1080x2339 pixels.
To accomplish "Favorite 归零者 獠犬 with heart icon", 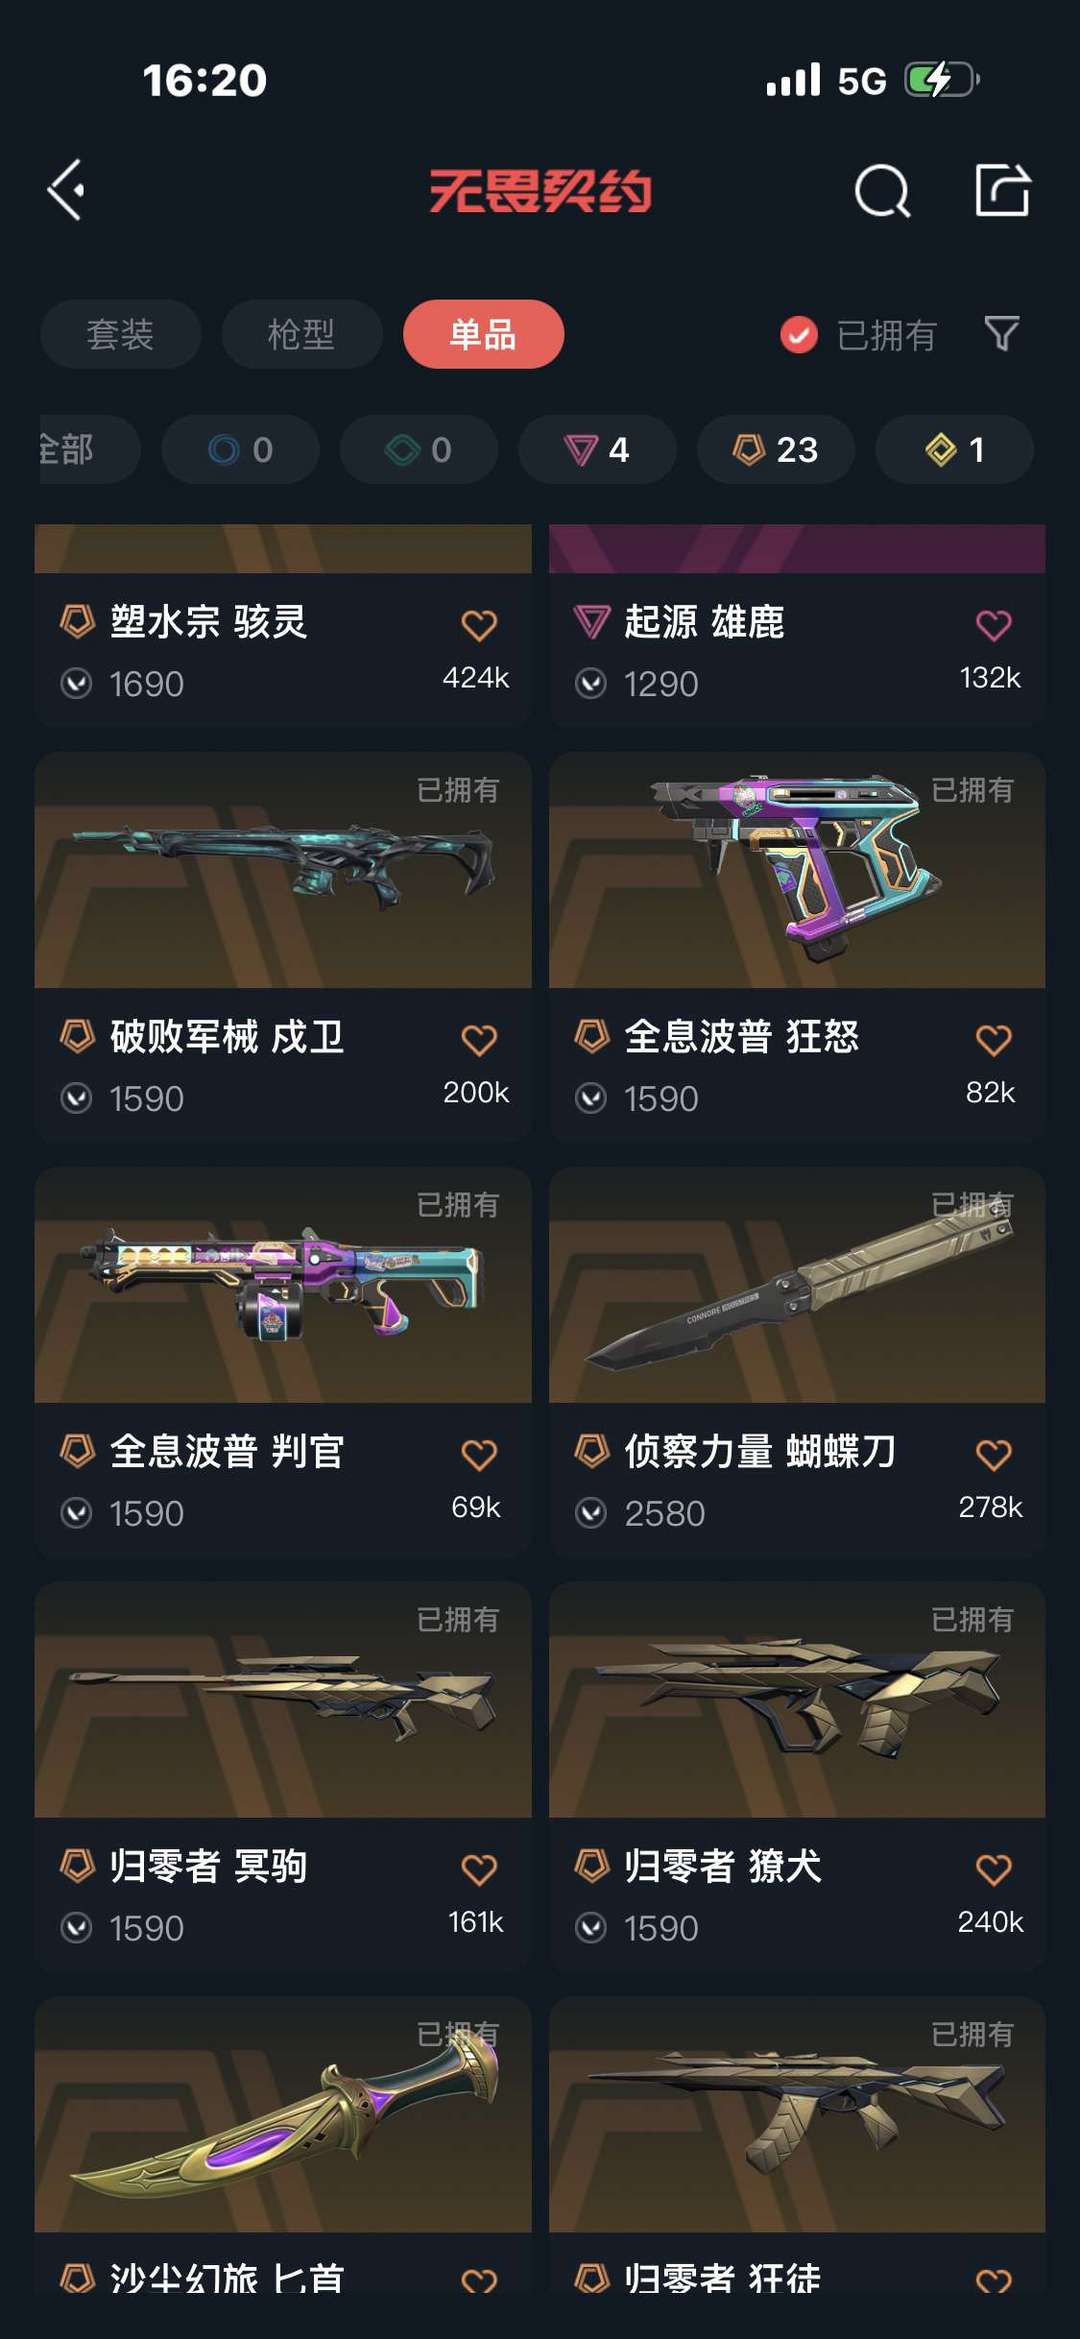I will (x=993, y=1870).
